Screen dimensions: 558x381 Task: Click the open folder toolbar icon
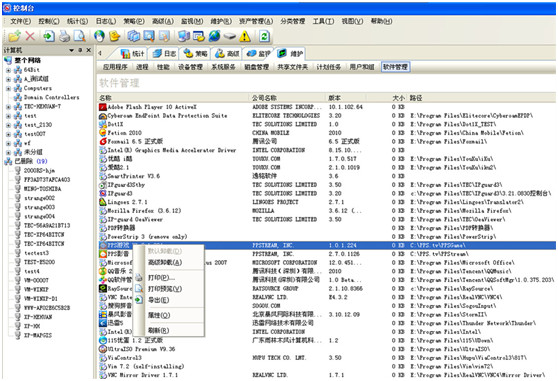pyautogui.click(x=14, y=36)
